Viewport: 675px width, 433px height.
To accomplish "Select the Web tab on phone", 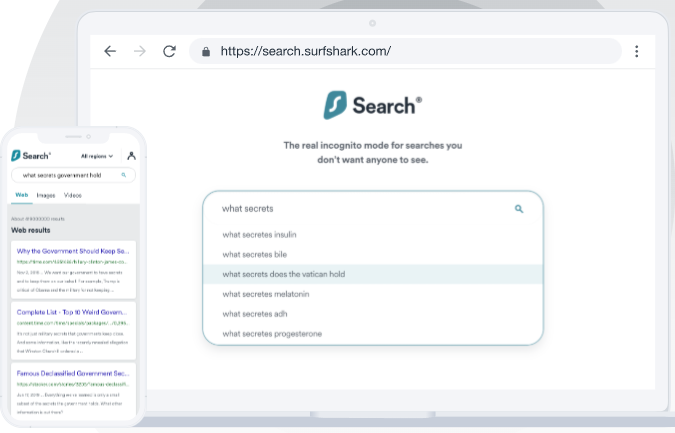I will 22,195.
